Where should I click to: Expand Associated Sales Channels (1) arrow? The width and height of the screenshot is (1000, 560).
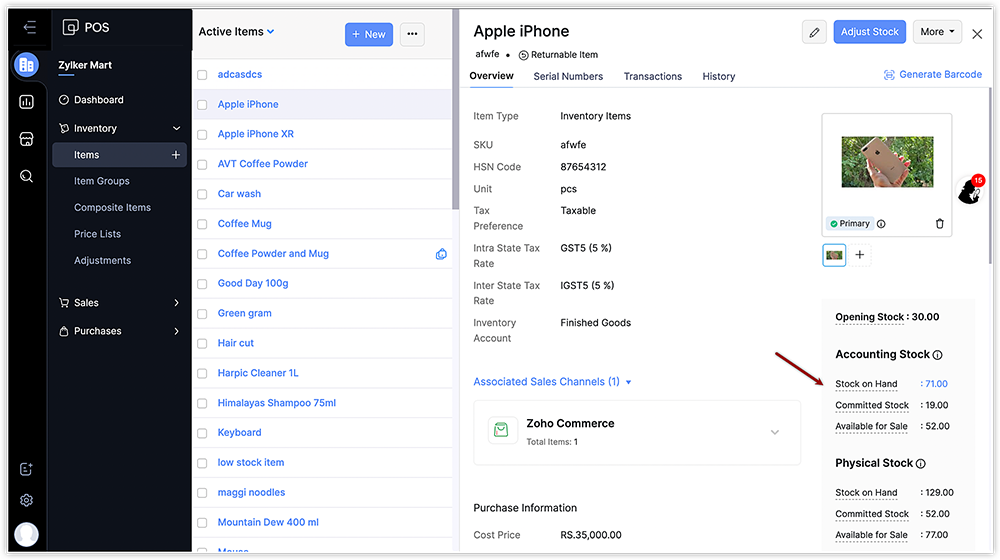pyautogui.click(x=628, y=383)
